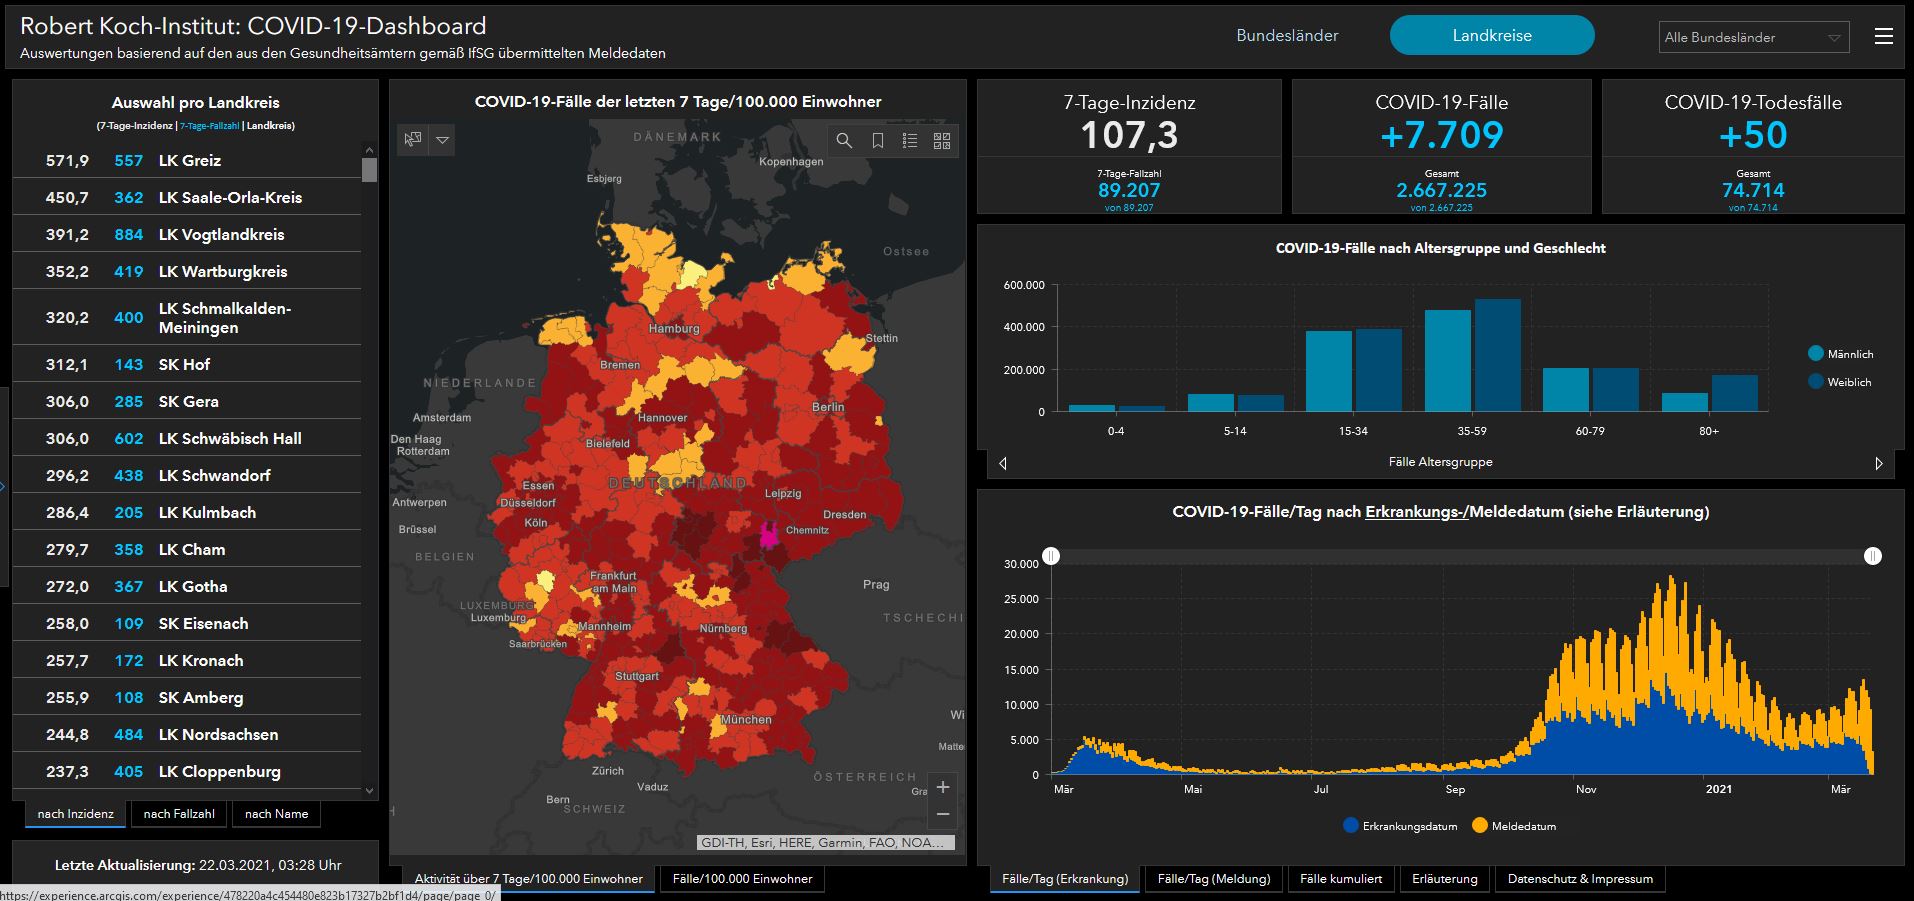1914x901 pixels.
Task: Select LK Greiz in the district list
Action: tap(188, 160)
